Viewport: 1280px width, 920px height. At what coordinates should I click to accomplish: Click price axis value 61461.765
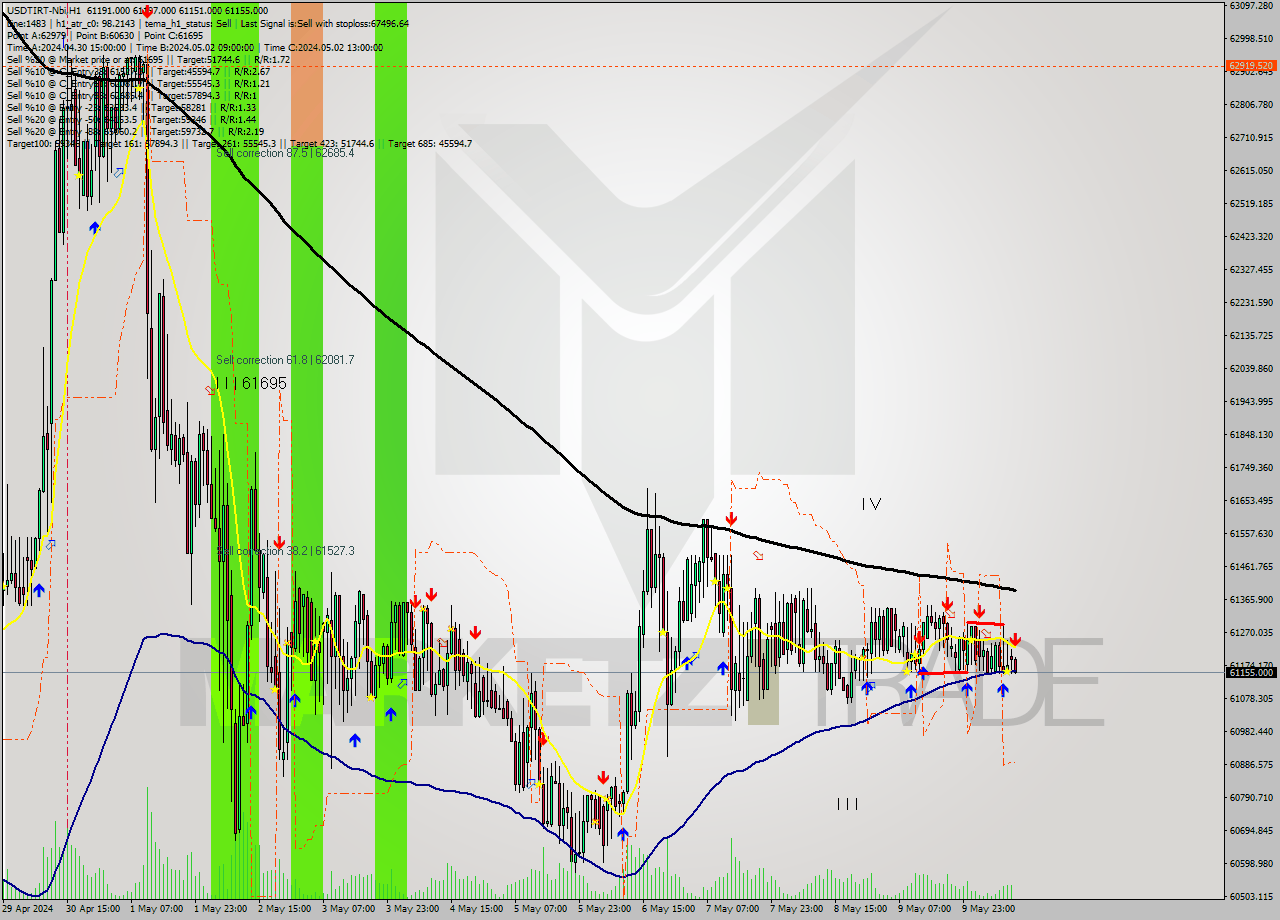[1251, 566]
